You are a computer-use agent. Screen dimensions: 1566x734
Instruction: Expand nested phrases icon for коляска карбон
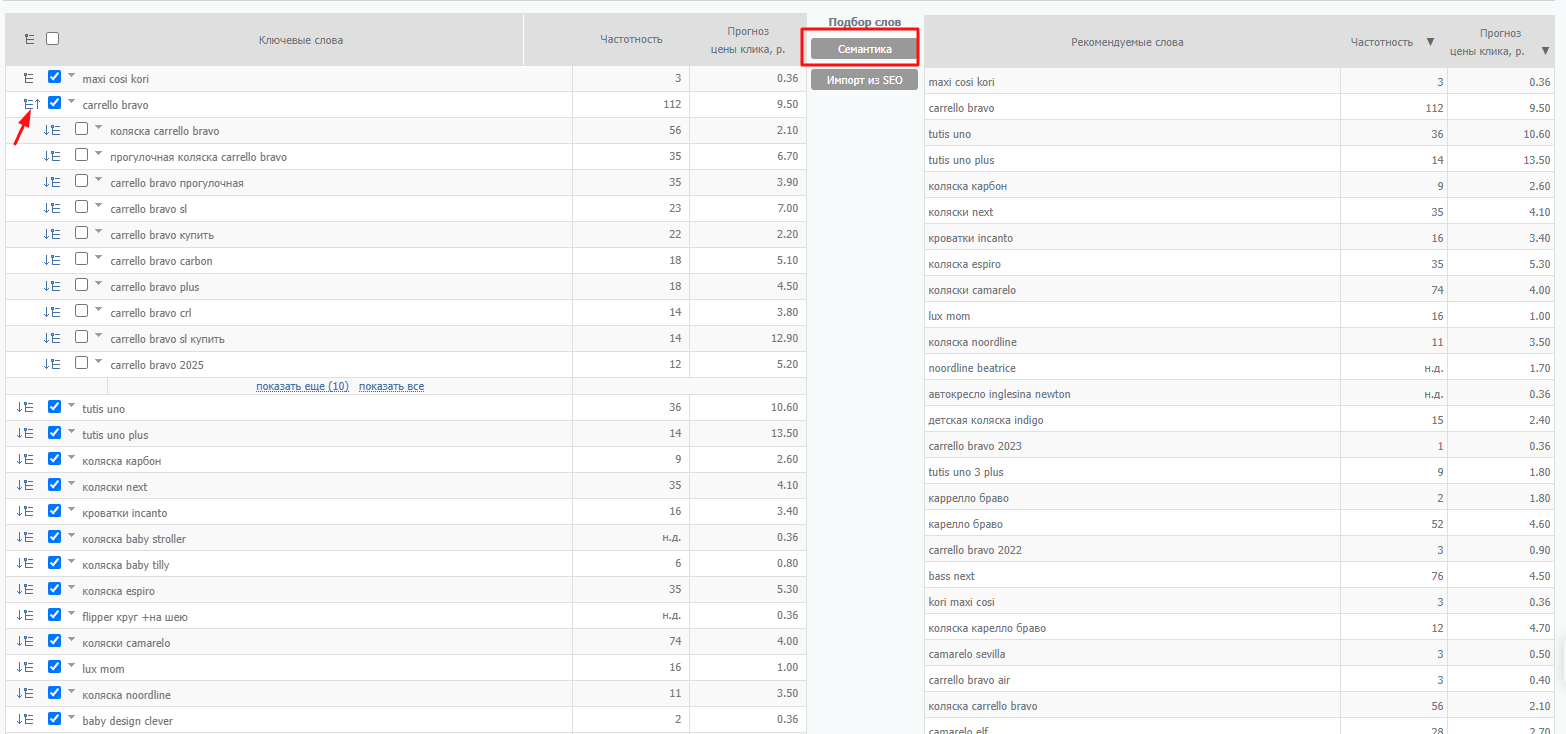click(26, 459)
